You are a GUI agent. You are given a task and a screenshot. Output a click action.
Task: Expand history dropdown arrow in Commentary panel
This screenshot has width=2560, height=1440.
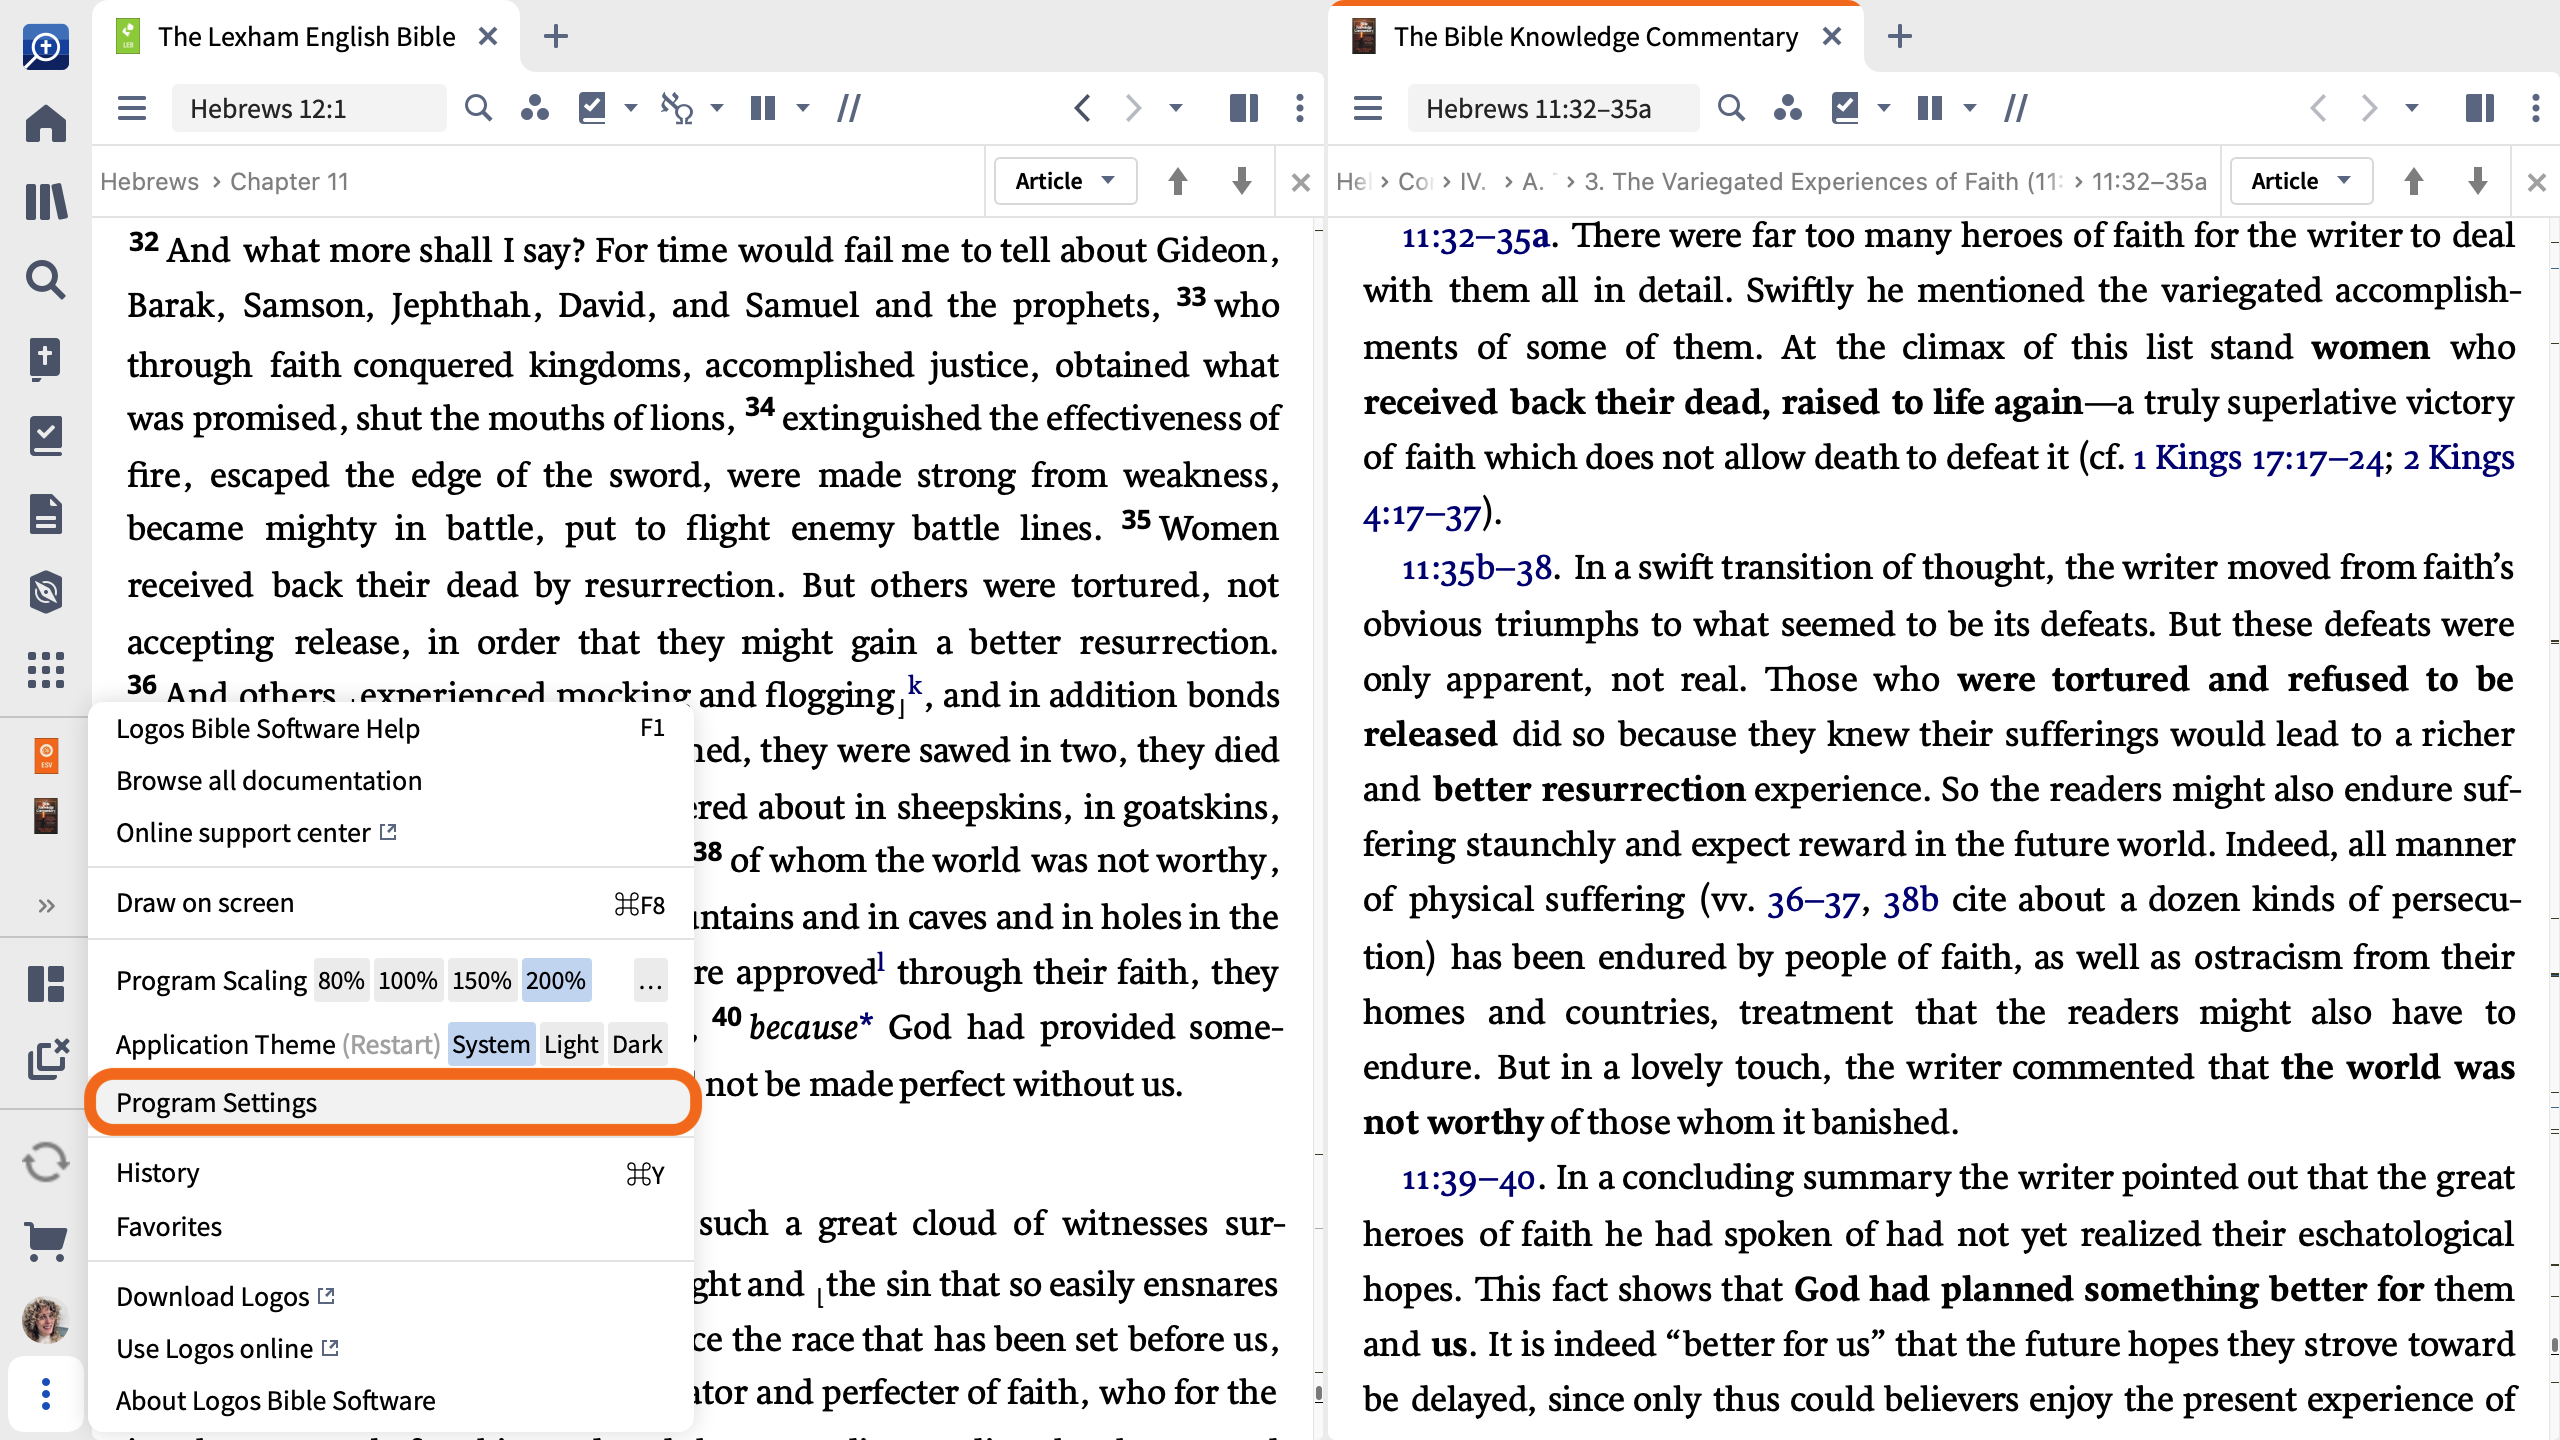click(2412, 108)
